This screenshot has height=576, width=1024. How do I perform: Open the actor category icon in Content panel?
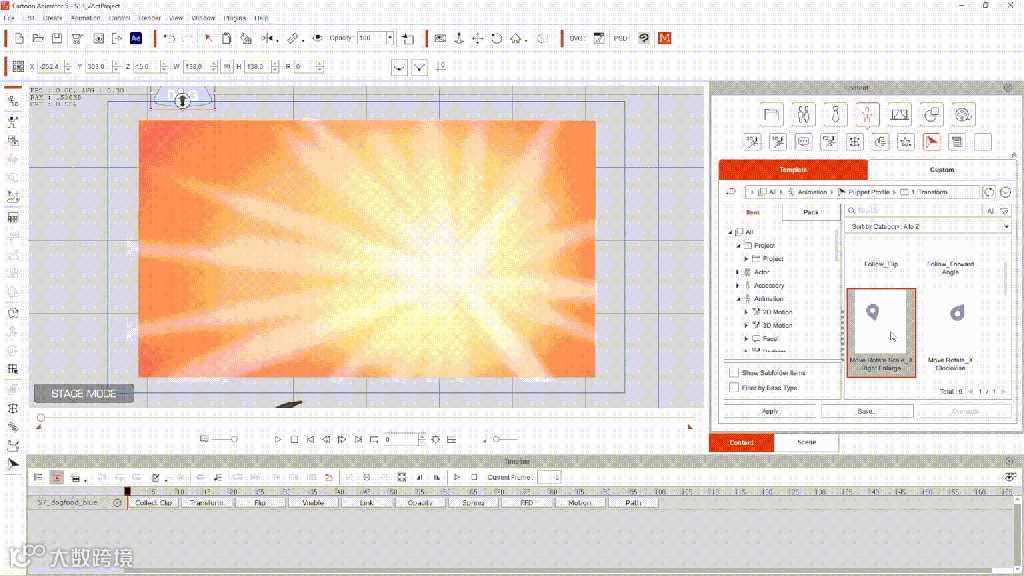pos(803,114)
